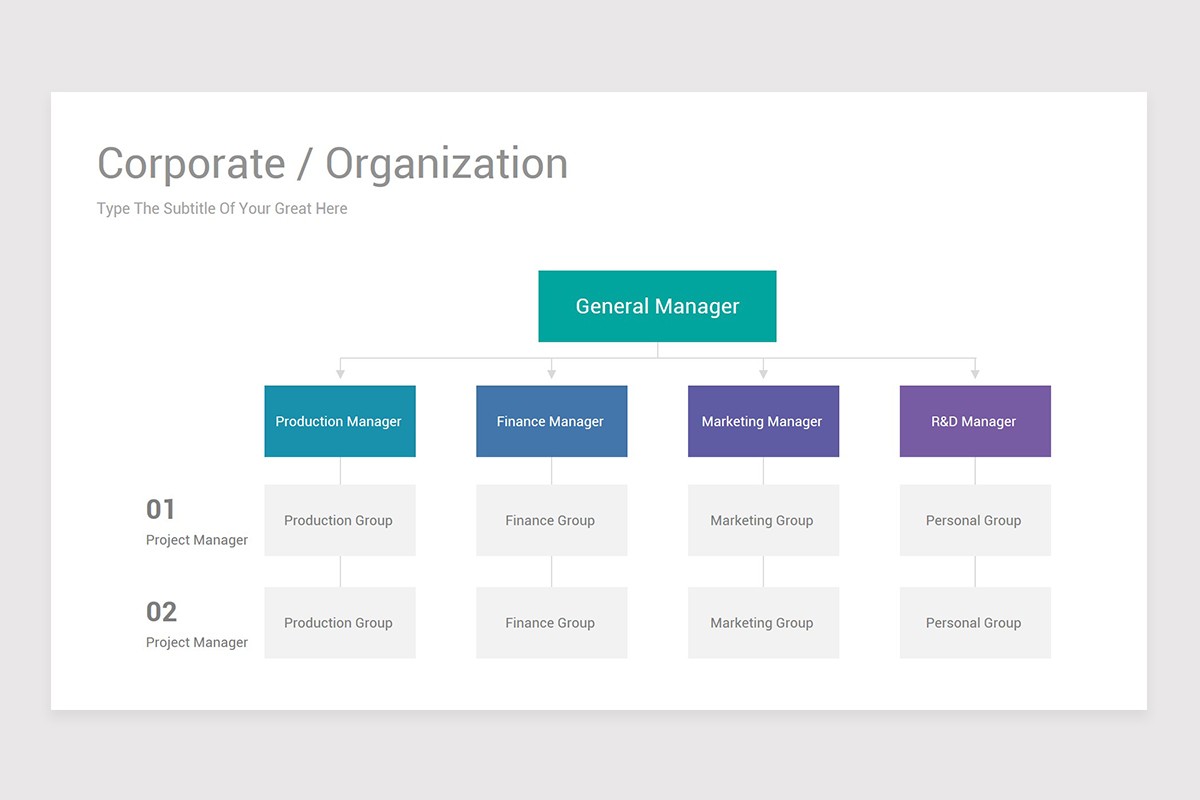Click Project Manager label under 01
1200x800 pixels.
[197, 540]
